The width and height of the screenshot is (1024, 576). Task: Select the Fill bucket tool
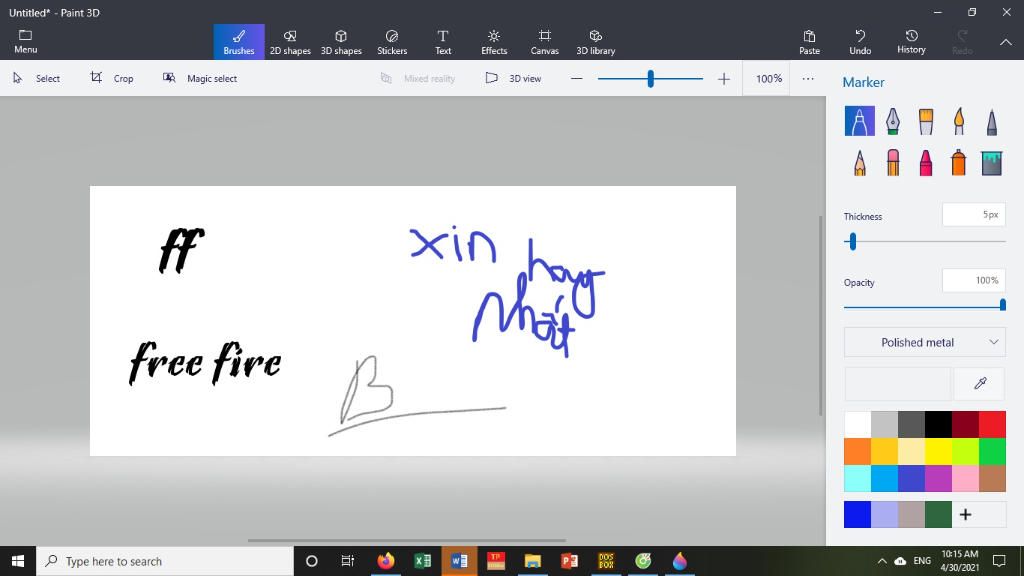[991, 163]
